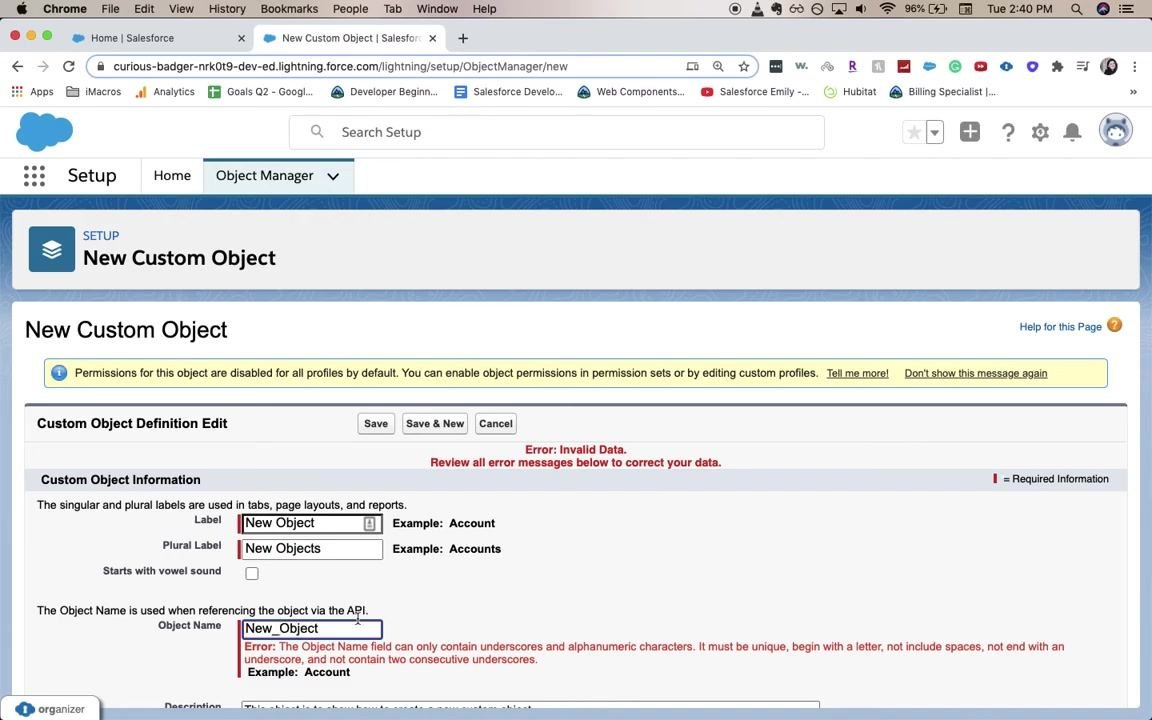Open the notifications bell icon
This screenshot has height=720, width=1152.
point(1073,132)
